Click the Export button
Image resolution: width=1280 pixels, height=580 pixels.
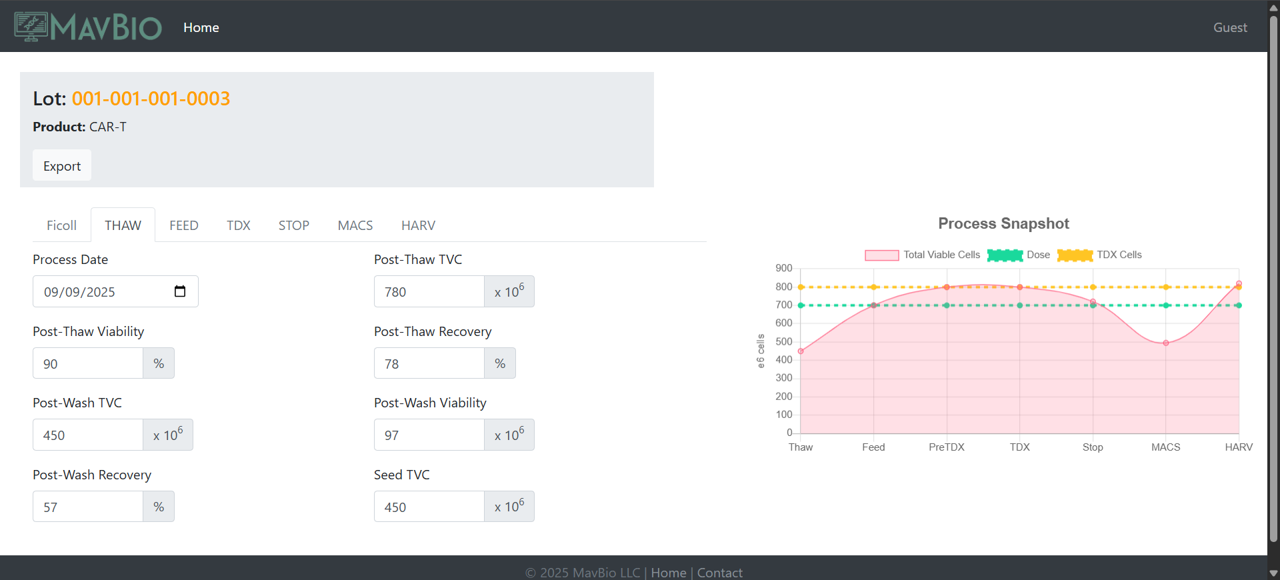[x=62, y=166]
